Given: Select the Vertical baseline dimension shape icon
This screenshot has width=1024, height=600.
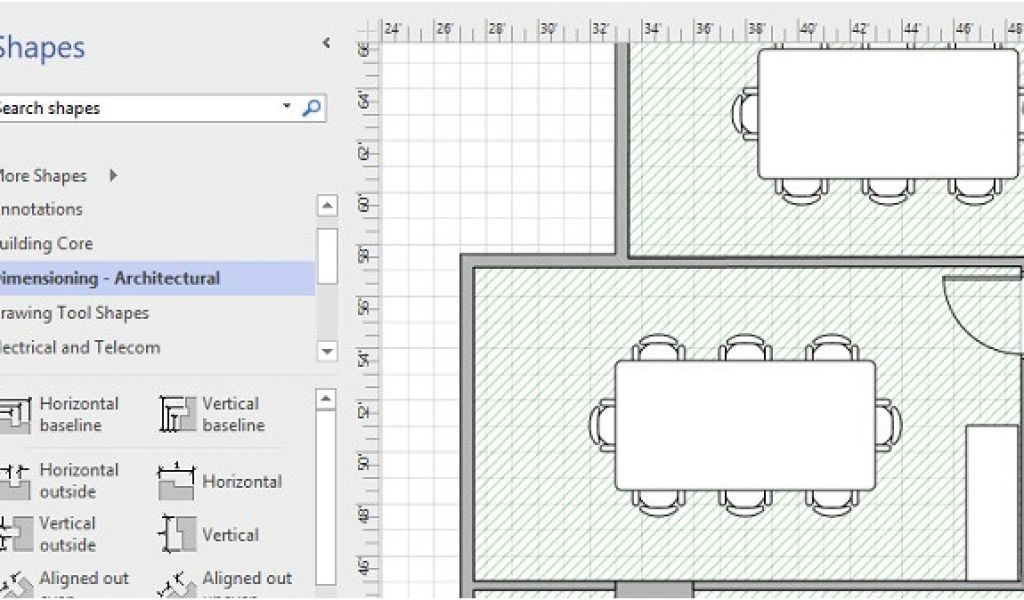Looking at the screenshot, I should coord(177,415).
